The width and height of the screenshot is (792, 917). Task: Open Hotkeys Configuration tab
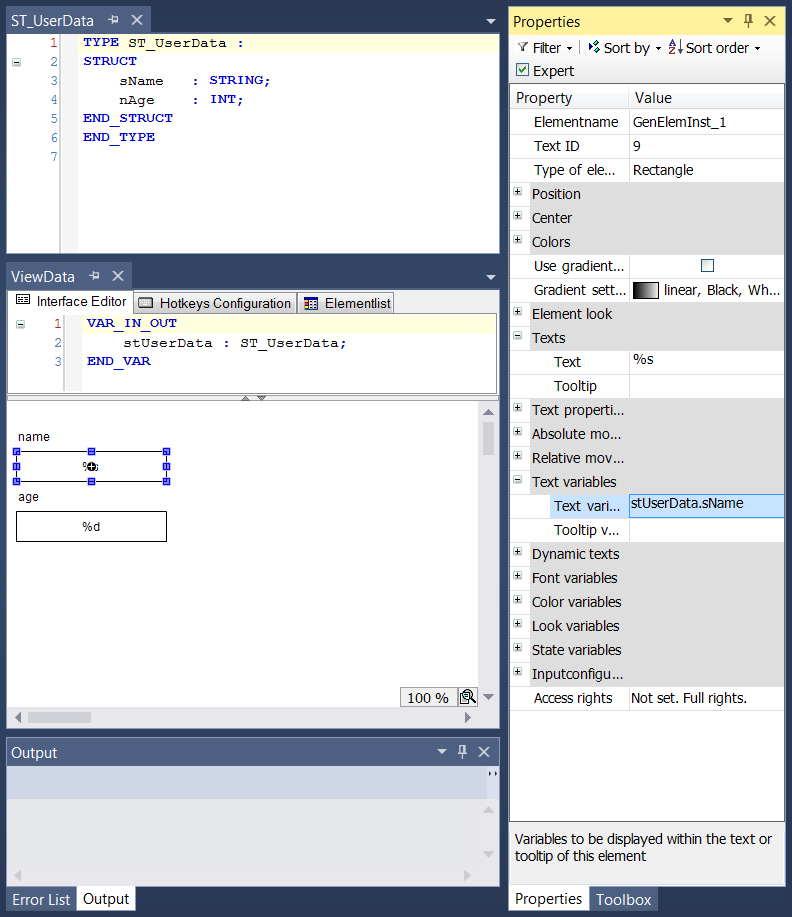click(215, 303)
